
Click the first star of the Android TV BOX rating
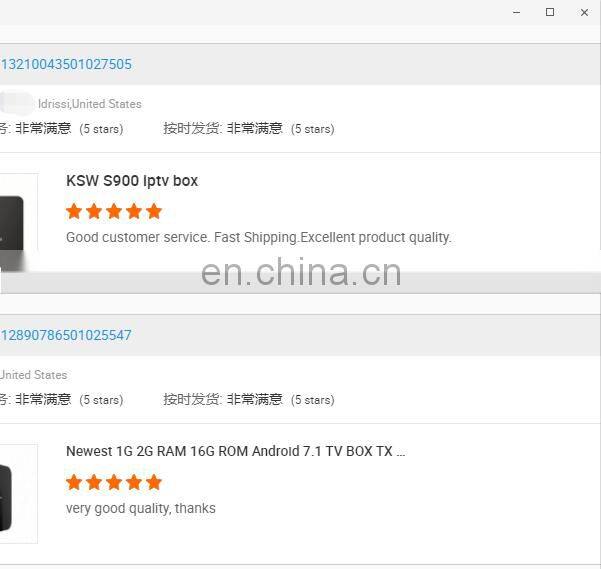click(74, 482)
